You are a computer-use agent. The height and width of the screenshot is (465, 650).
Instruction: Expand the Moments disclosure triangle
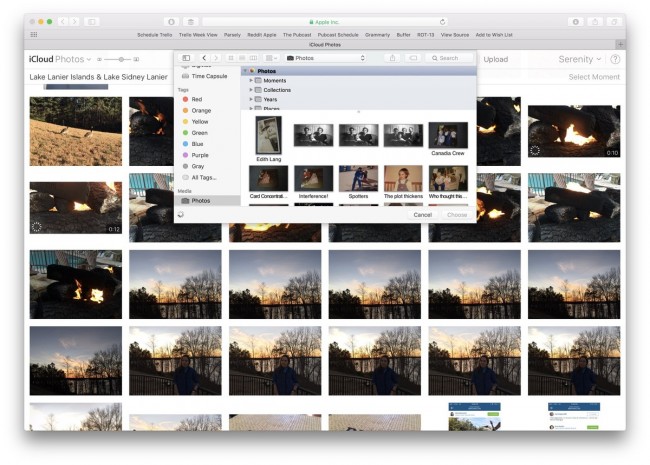pyautogui.click(x=251, y=80)
